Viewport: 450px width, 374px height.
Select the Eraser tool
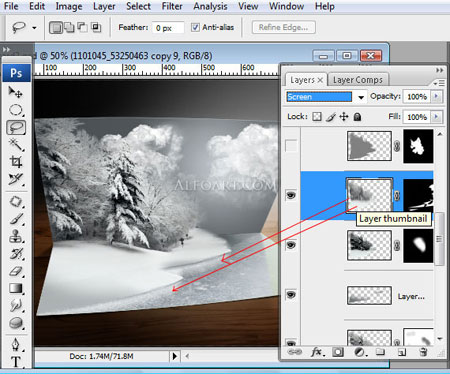15,271
